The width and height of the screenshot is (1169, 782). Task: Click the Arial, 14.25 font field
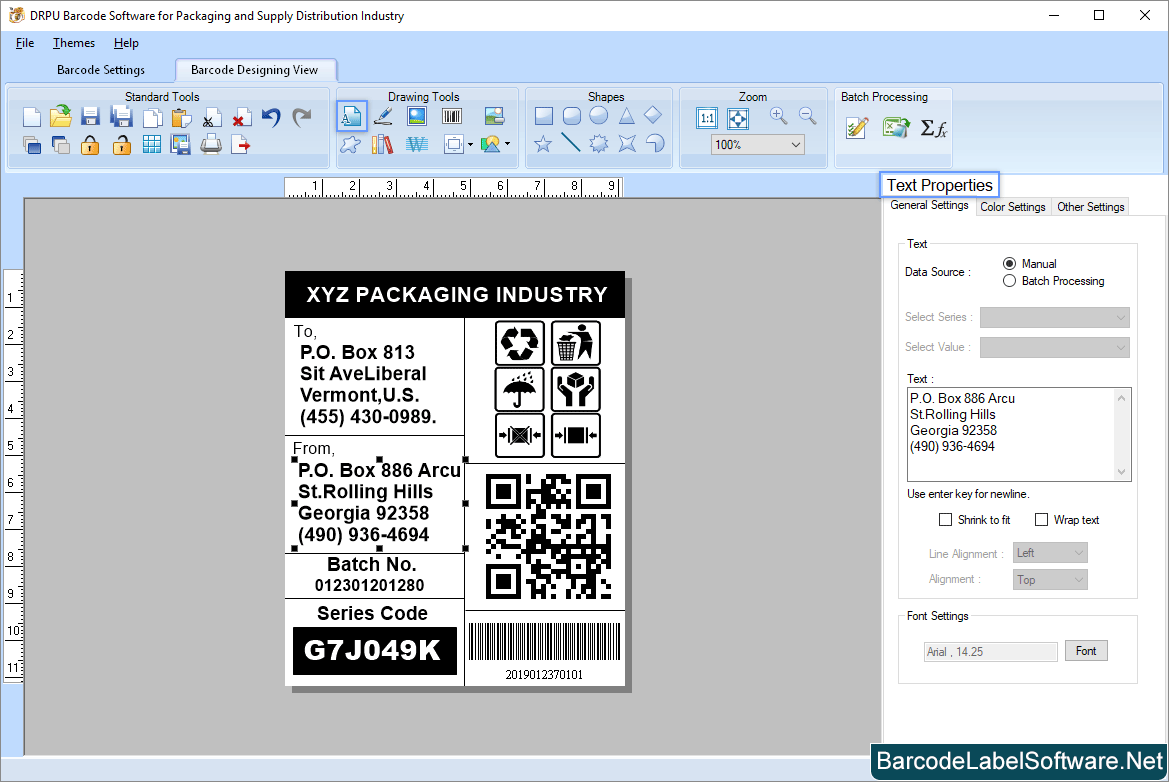990,652
